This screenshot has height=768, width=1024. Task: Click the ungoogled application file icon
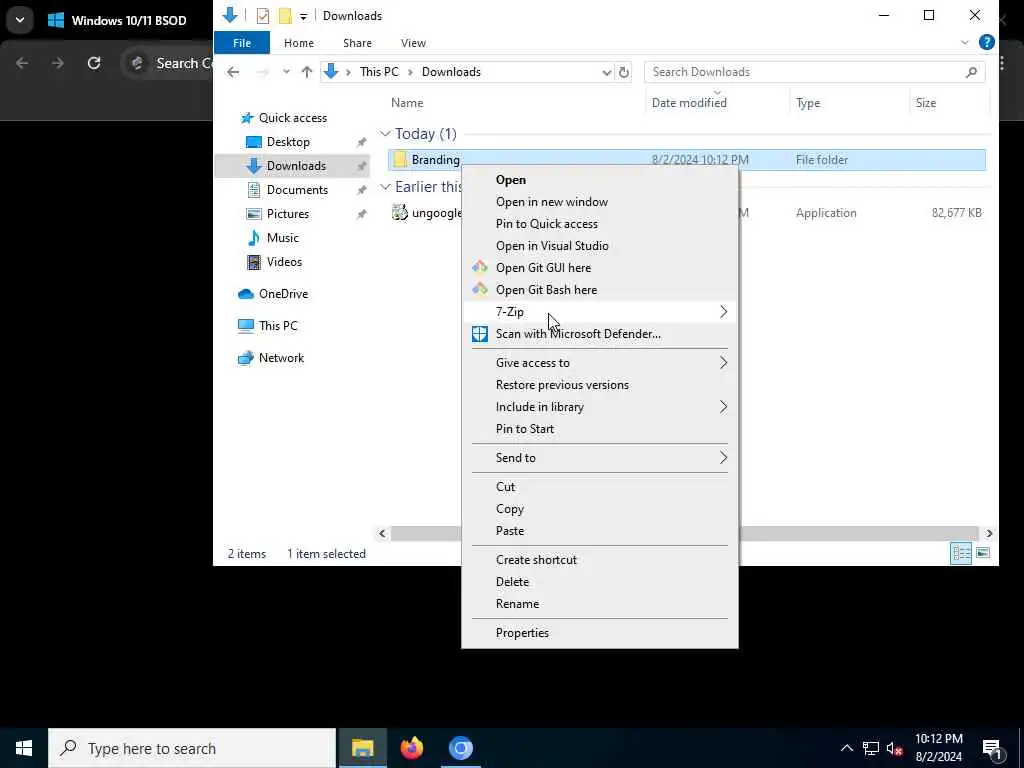(400, 212)
